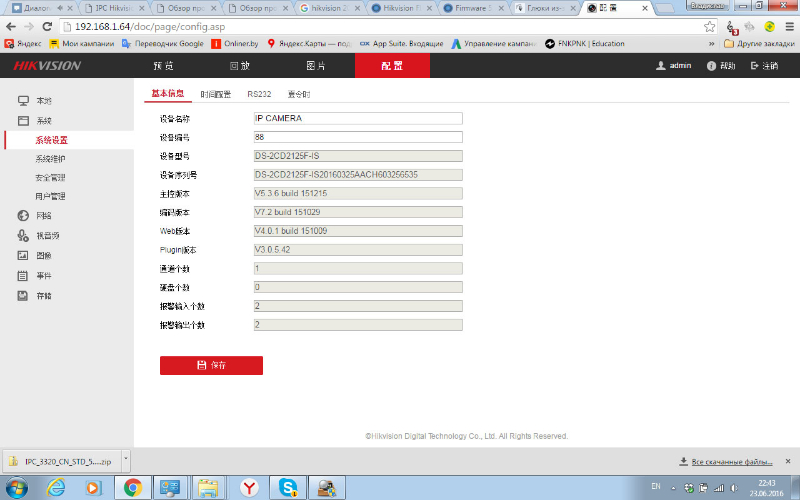This screenshot has width=800, height=500.
Task: Click the device name field 'IP CAMERA'
Action: pos(358,118)
